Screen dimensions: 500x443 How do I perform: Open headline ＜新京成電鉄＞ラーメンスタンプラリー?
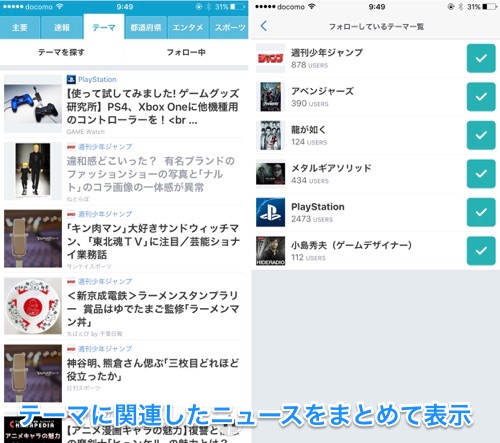(153, 309)
